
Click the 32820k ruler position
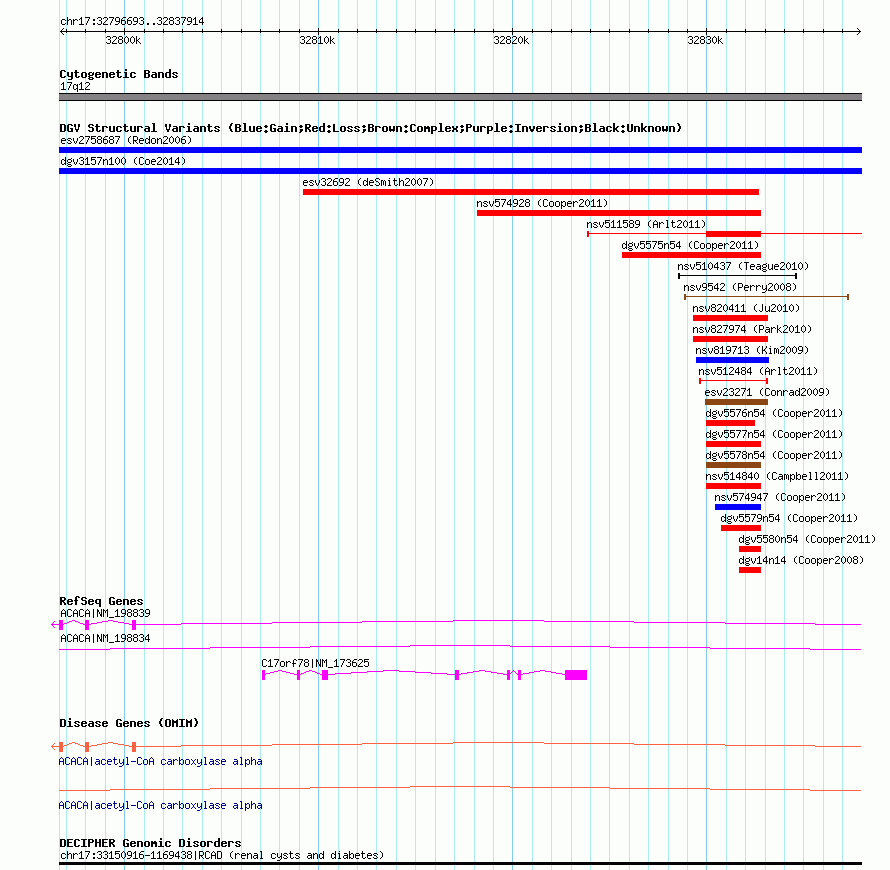point(511,40)
